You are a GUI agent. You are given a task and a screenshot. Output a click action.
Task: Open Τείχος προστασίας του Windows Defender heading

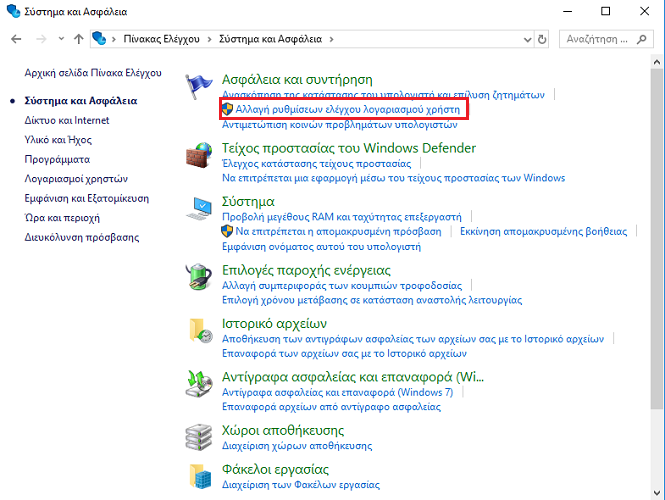[349, 148]
